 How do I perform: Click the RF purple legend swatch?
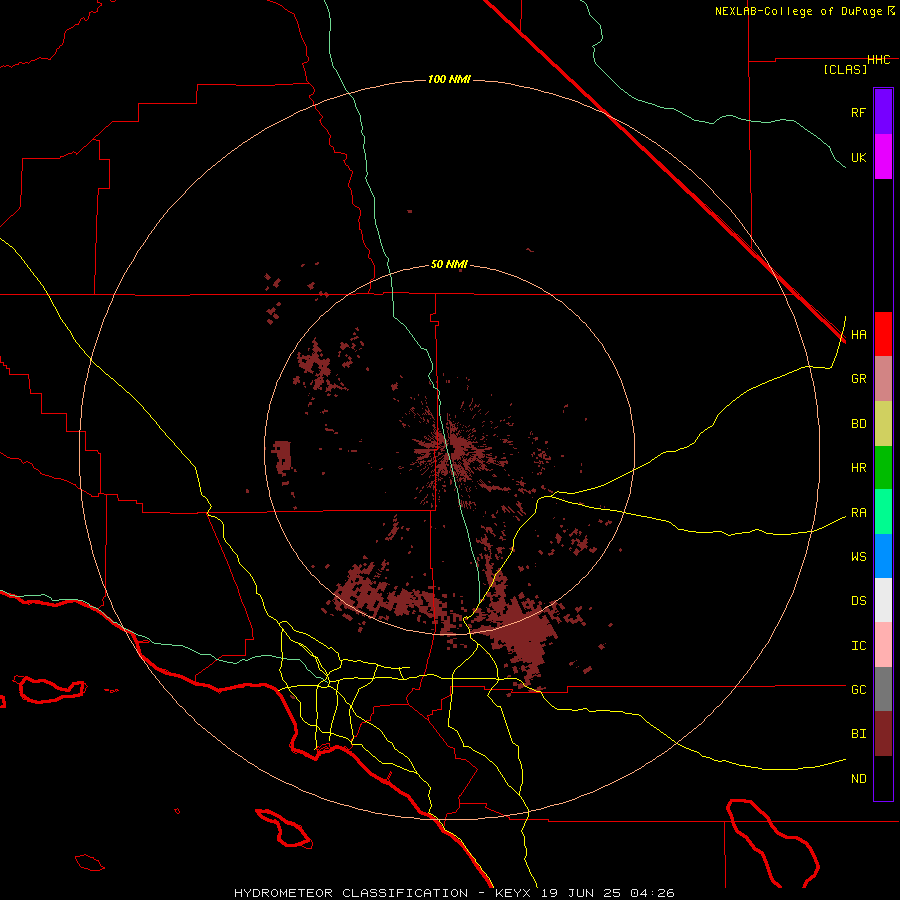tap(883, 112)
